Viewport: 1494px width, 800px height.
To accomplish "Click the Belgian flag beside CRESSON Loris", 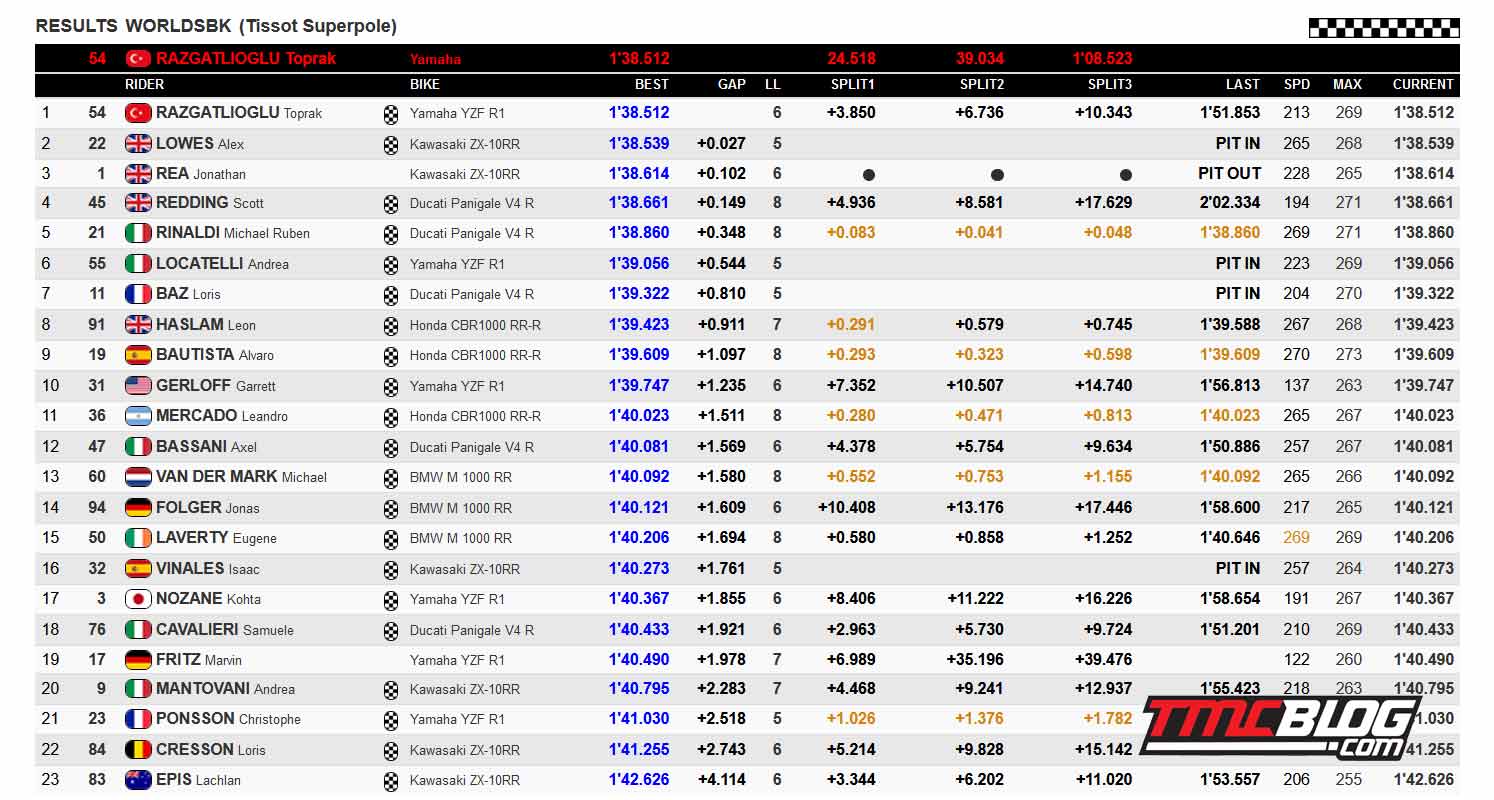I will click(x=138, y=749).
